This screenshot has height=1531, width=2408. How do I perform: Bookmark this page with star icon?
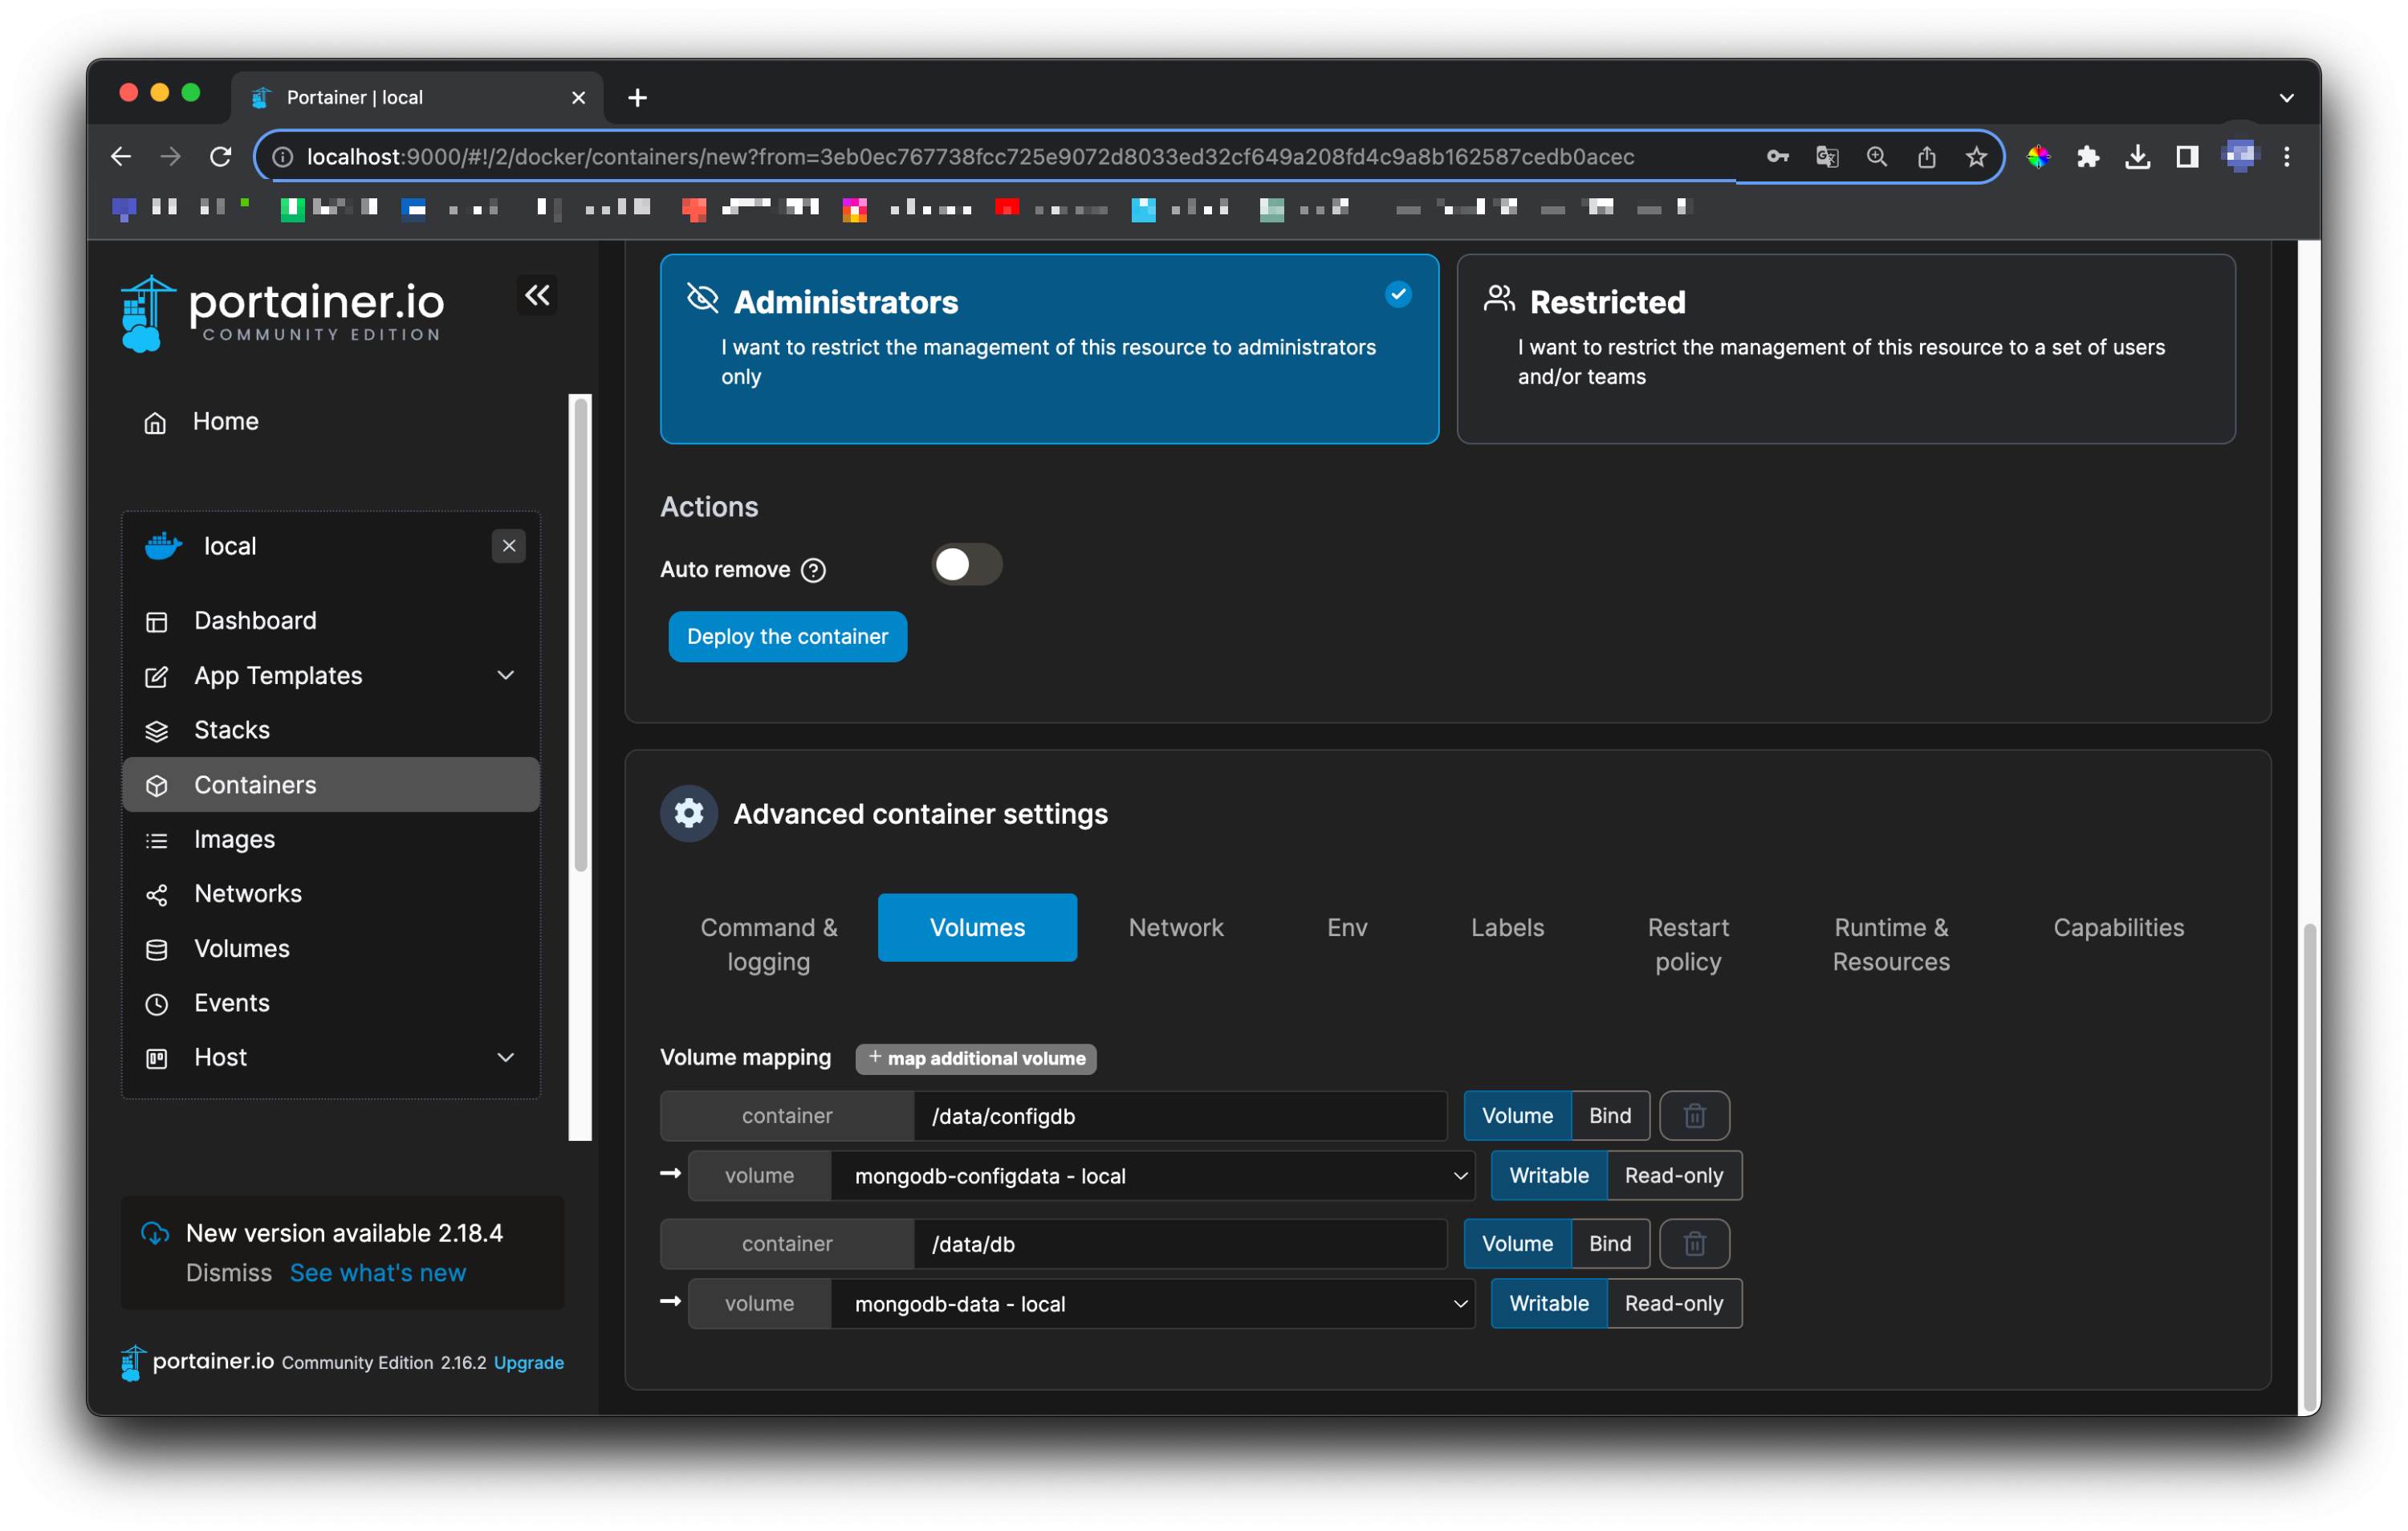[1976, 157]
